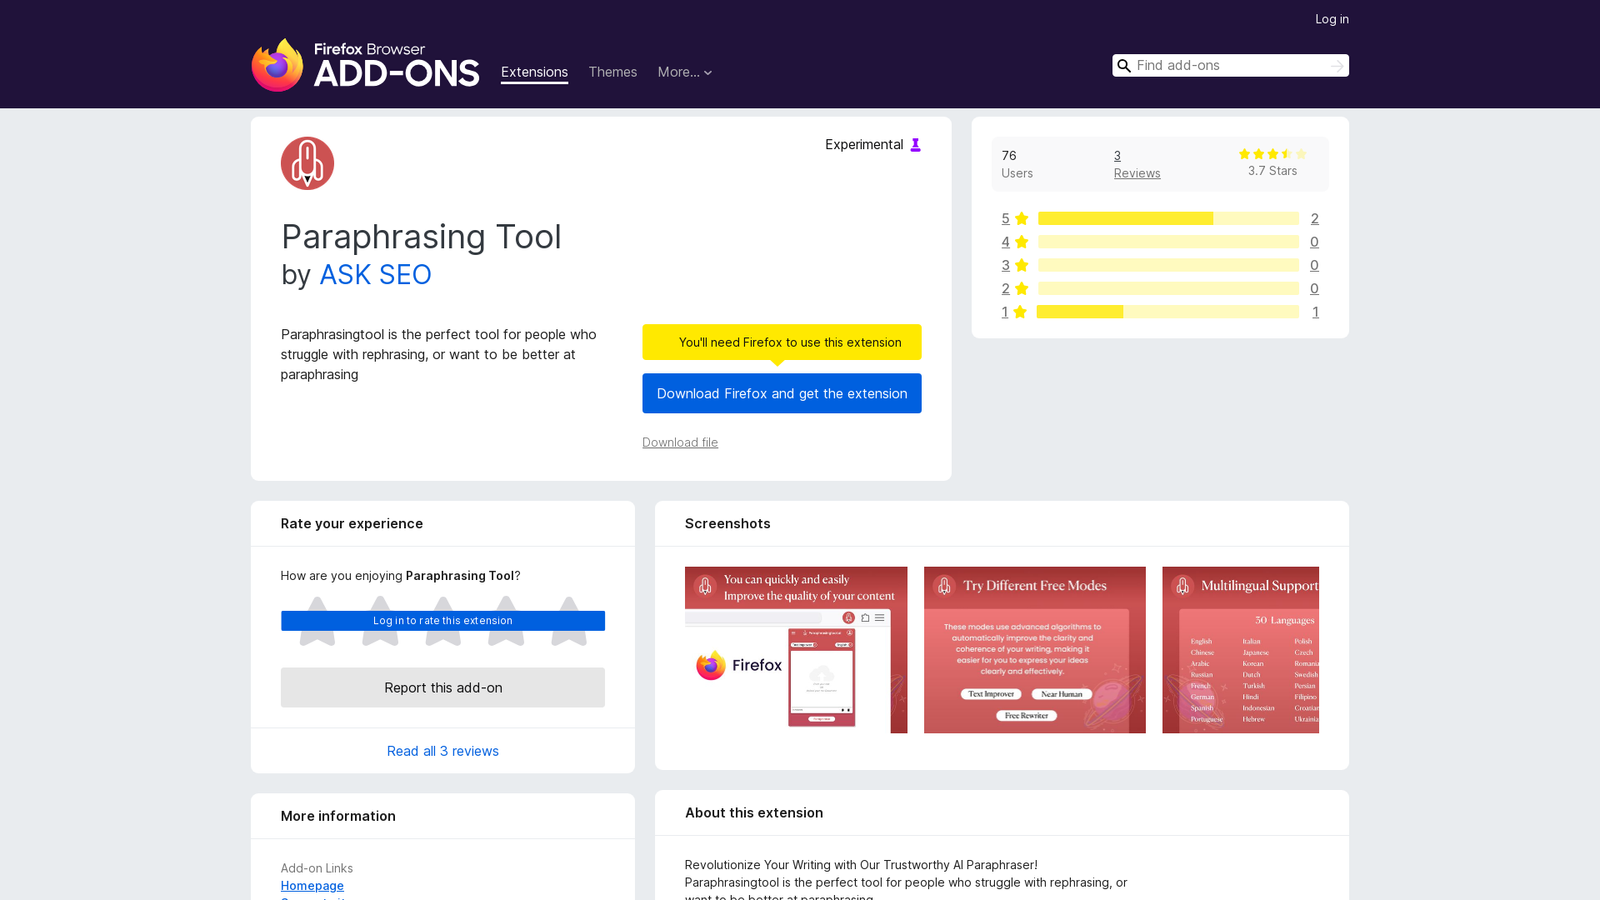
Task: Click Log in to rate this extension
Action: tap(443, 621)
